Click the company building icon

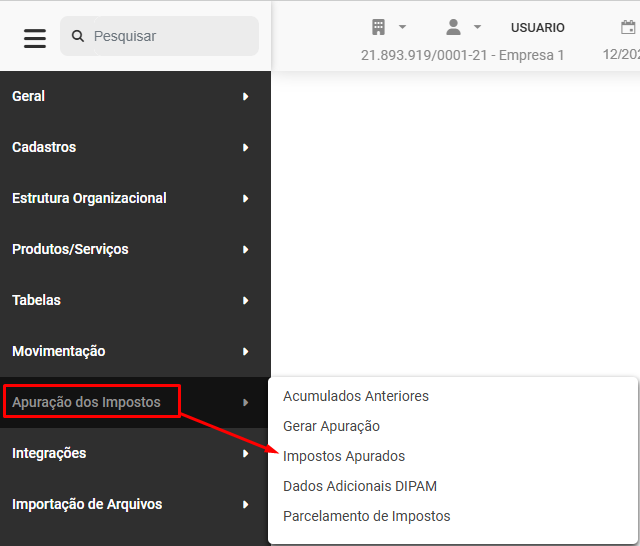(379, 27)
